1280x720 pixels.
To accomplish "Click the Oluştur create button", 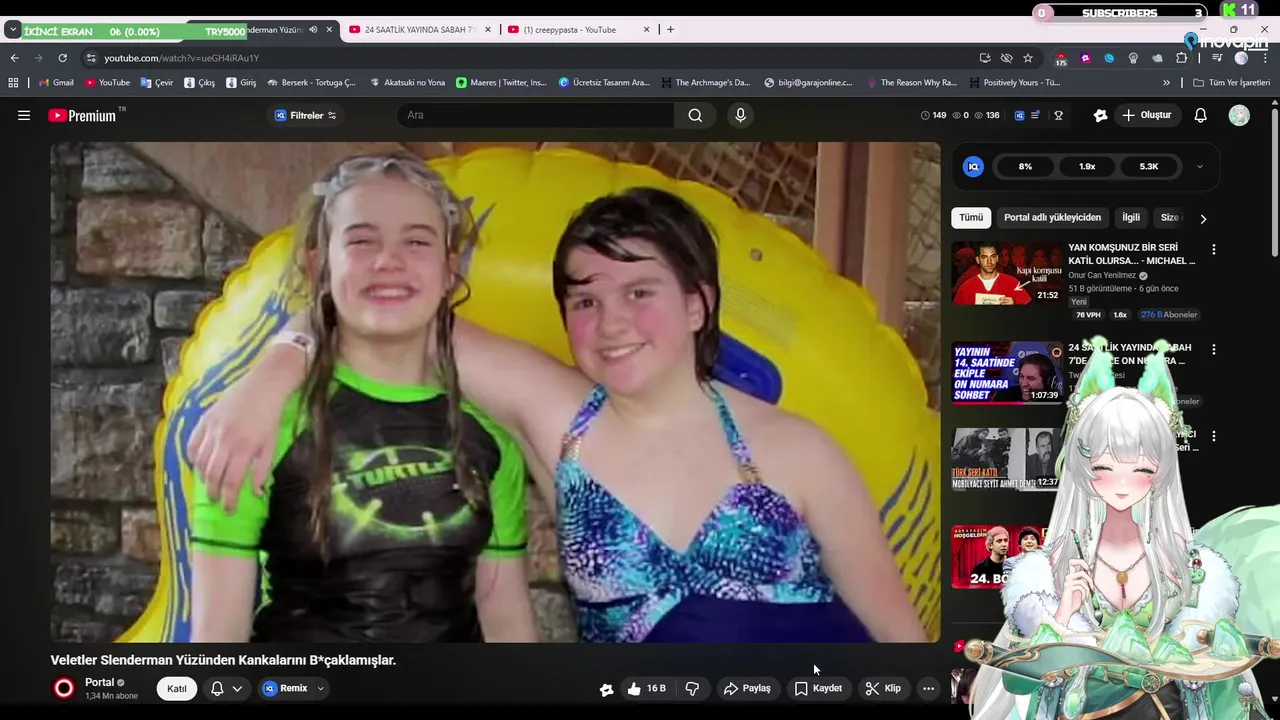I will (1146, 116).
